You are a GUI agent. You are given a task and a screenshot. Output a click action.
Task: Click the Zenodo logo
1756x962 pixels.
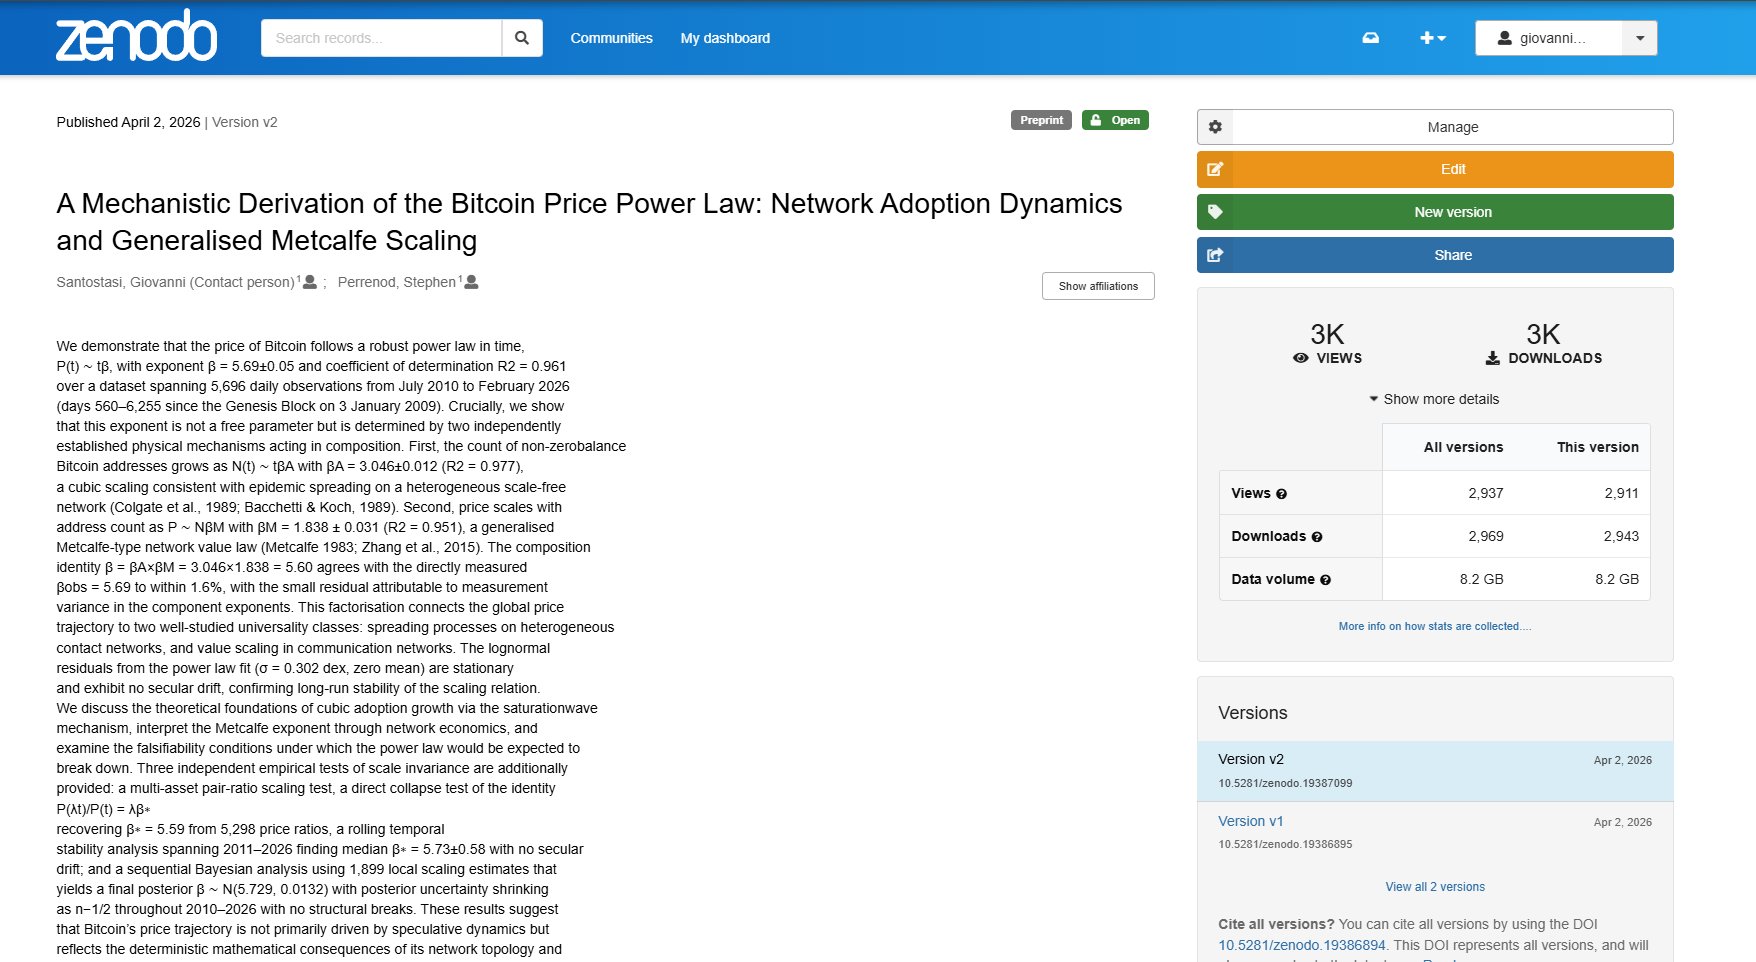(136, 37)
